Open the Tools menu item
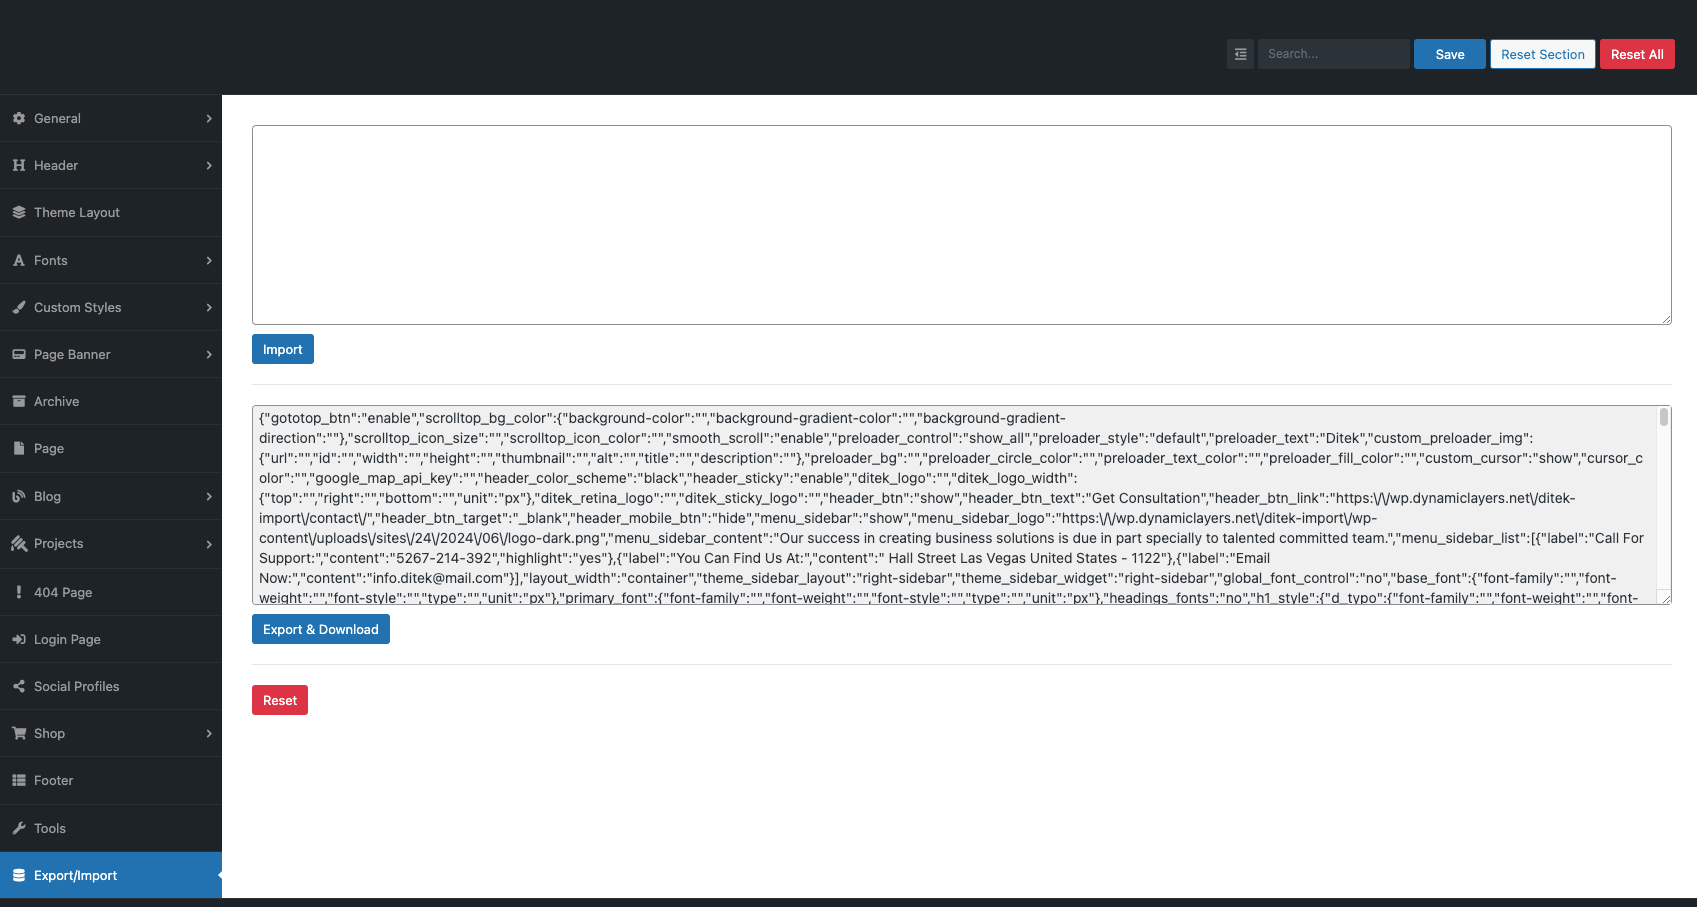The image size is (1697, 907). (111, 828)
